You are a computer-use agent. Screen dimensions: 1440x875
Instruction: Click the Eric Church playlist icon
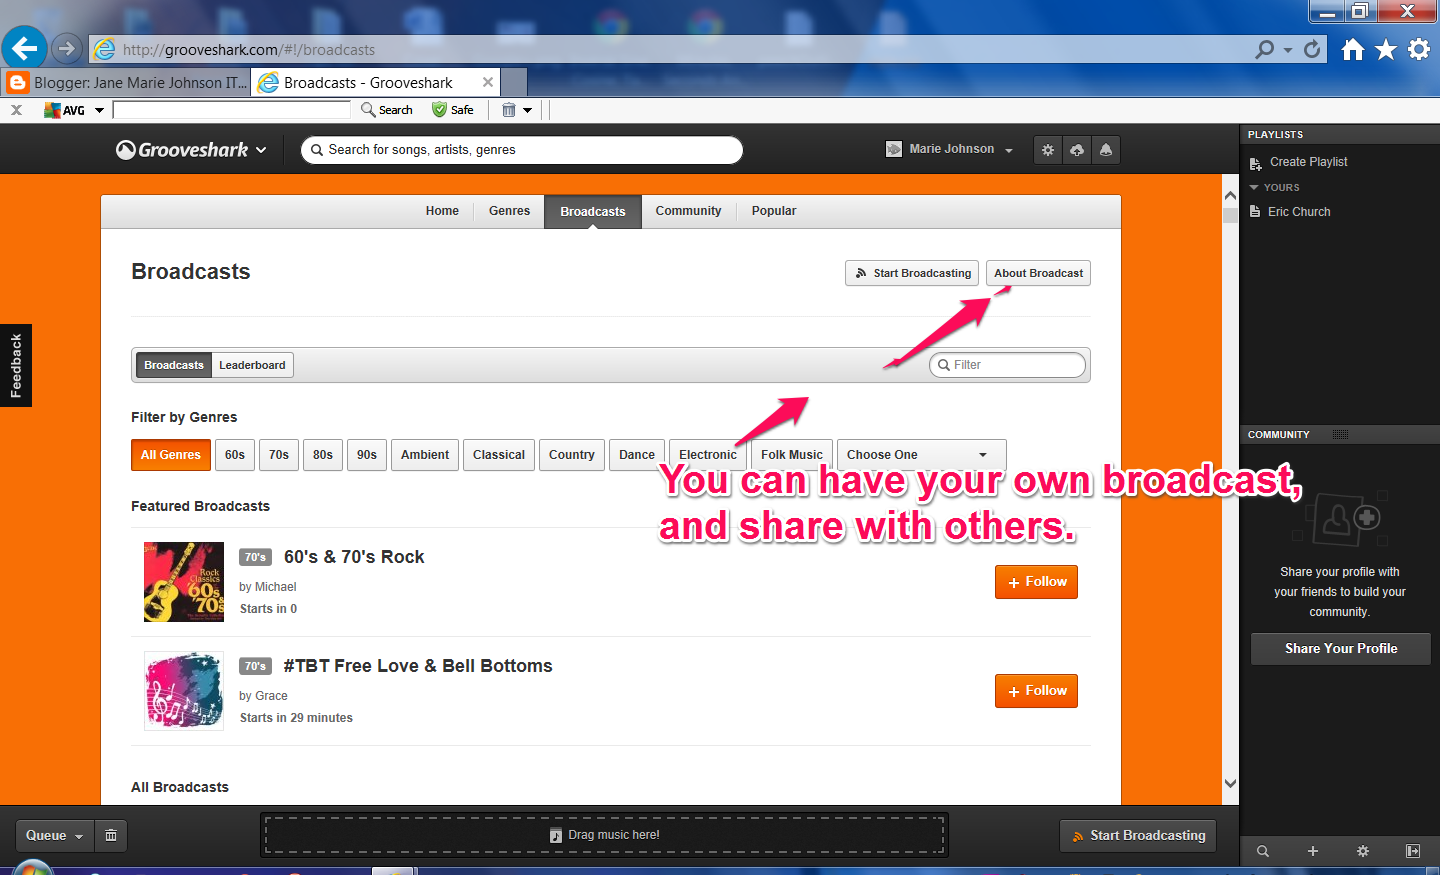coord(1255,212)
